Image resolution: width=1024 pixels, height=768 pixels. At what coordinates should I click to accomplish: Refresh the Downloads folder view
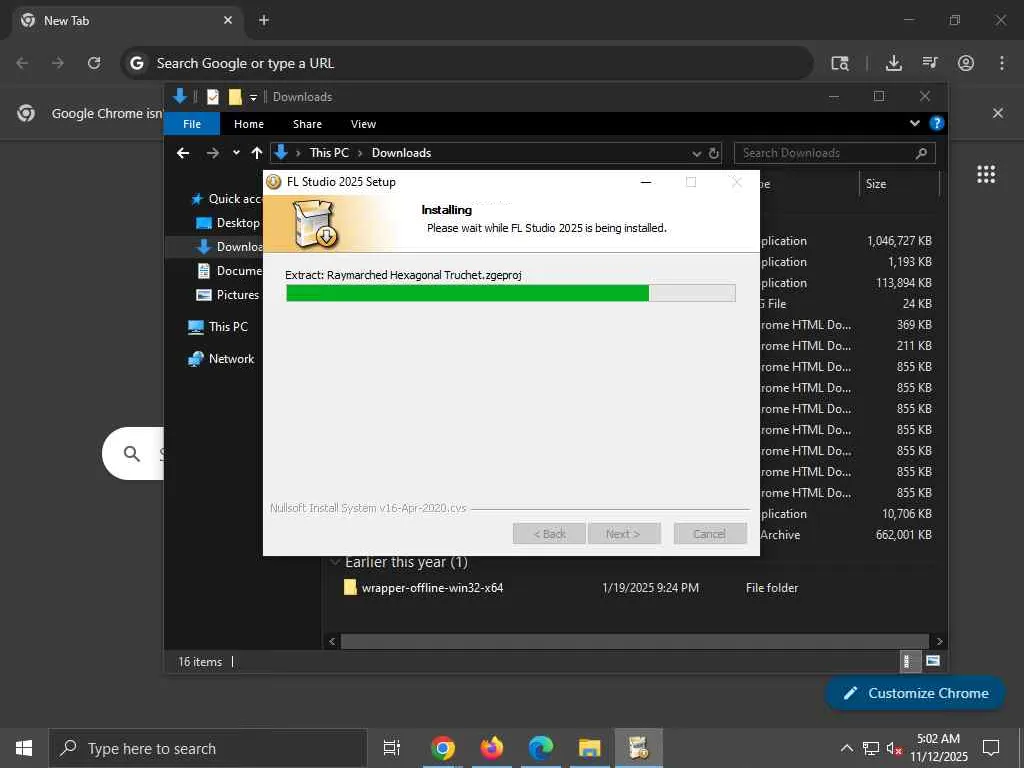pyautogui.click(x=714, y=153)
